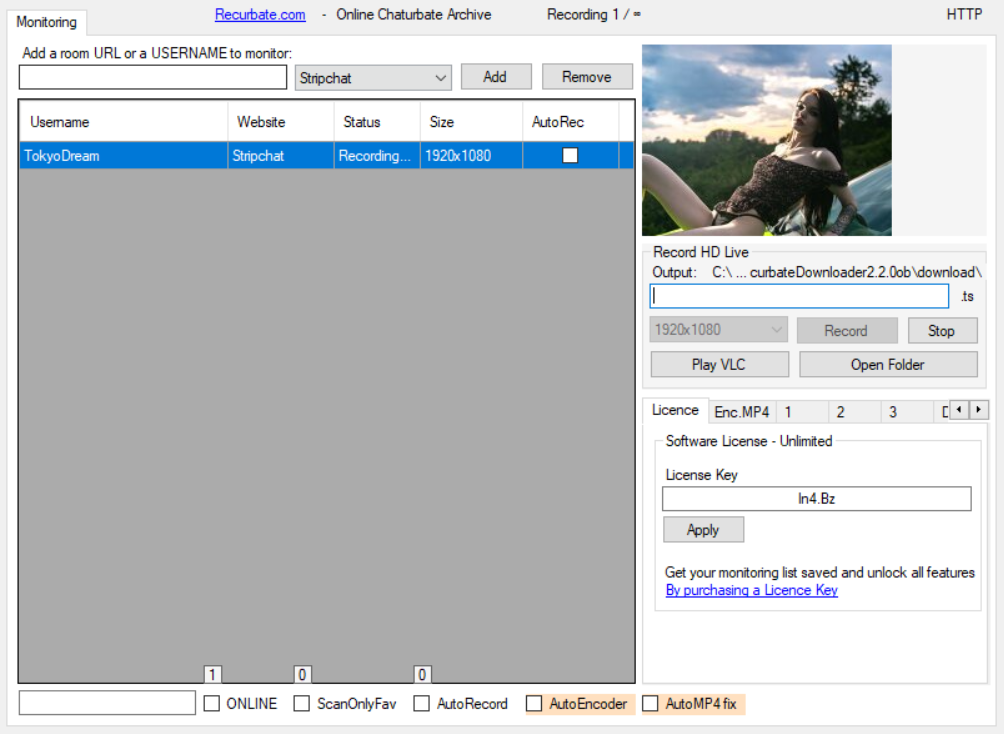Click the License Key input field
The width and height of the screenshot is (1004, 734).
pyautogui.click(x=816, y=499)
